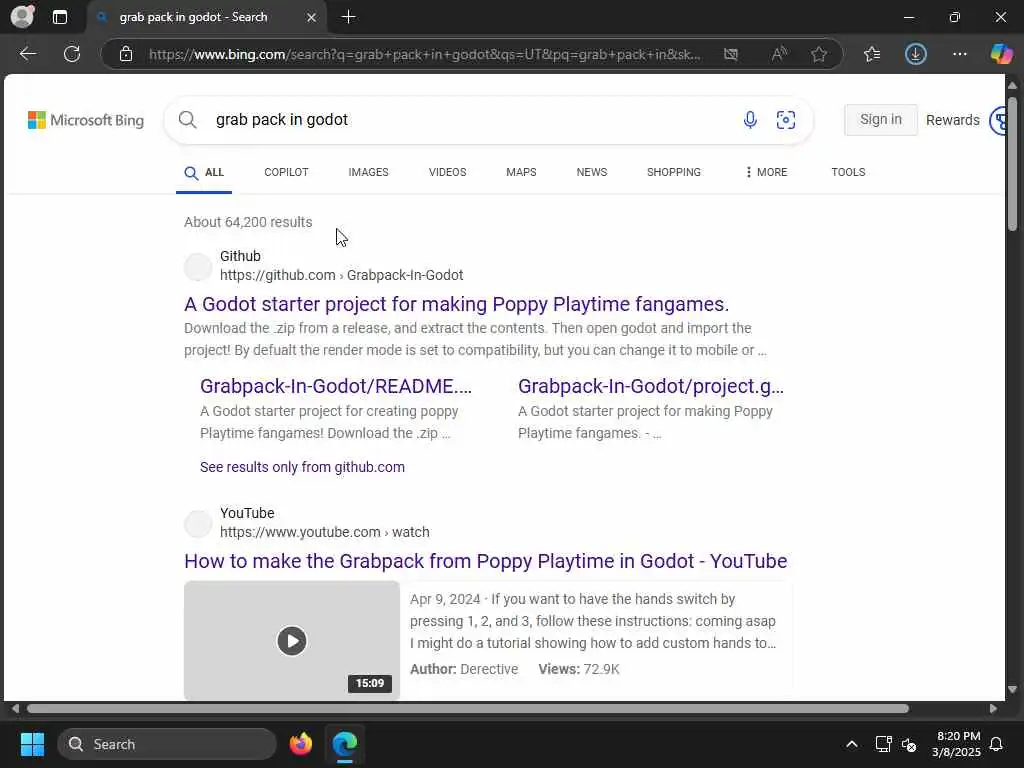Open browser Settings and more menu
1024x768 pixels.
[x=959, y=54]
